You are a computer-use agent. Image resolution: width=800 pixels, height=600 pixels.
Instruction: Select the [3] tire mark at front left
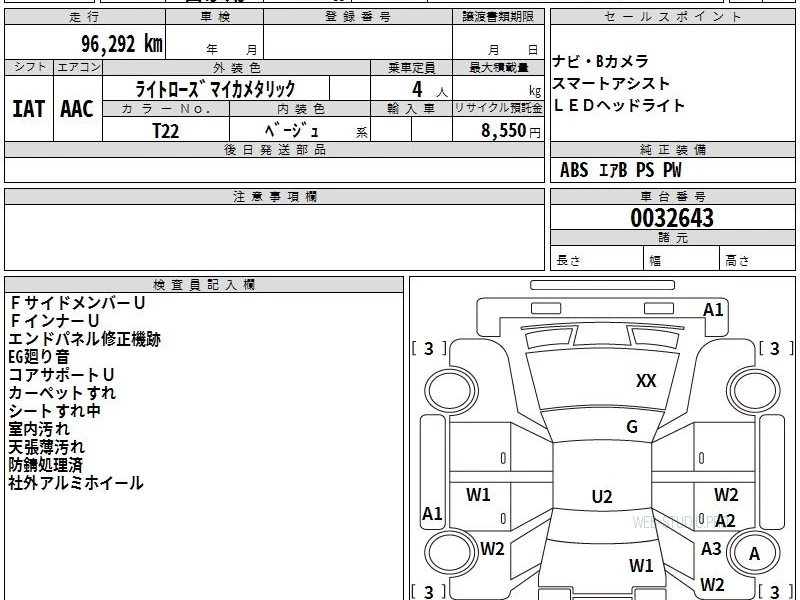429,348
